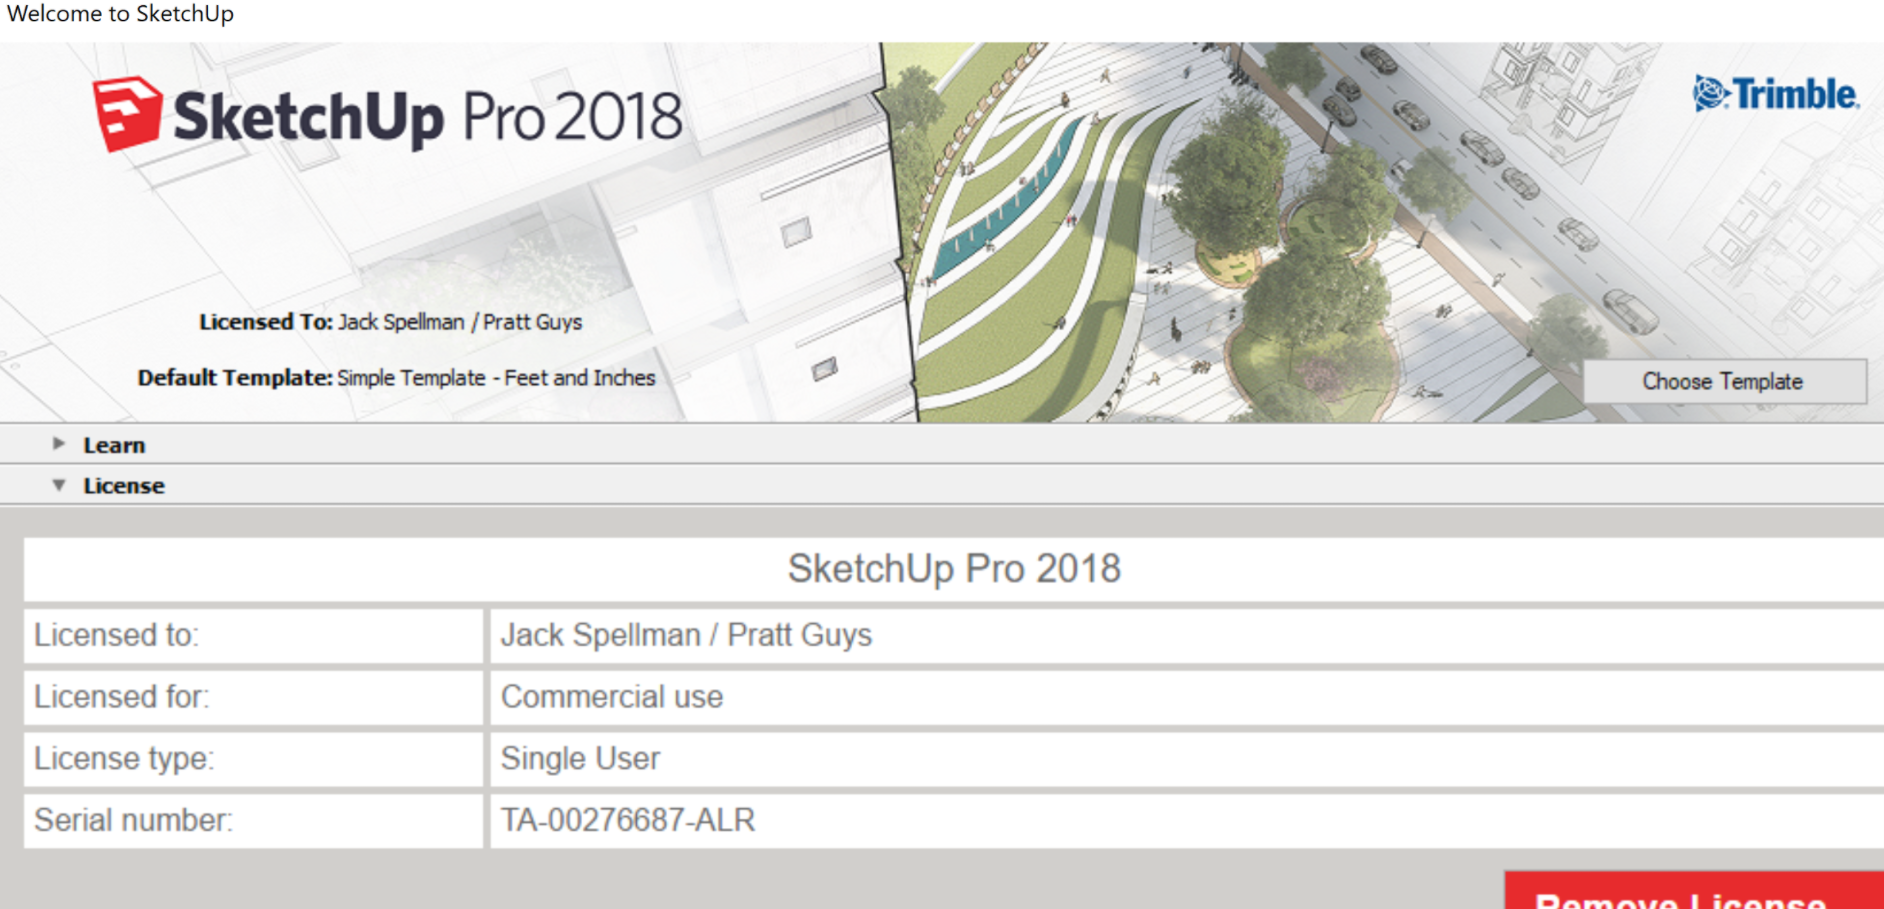Click the License section header
Image resolution: width=1884 pixels, height=909 pixels.
pyautogui.click(x=942, y=485)
